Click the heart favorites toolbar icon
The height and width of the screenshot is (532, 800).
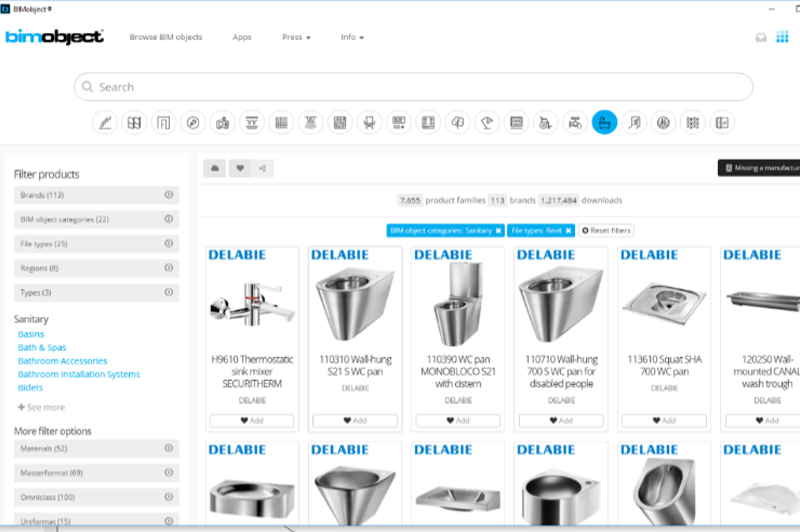240,168
